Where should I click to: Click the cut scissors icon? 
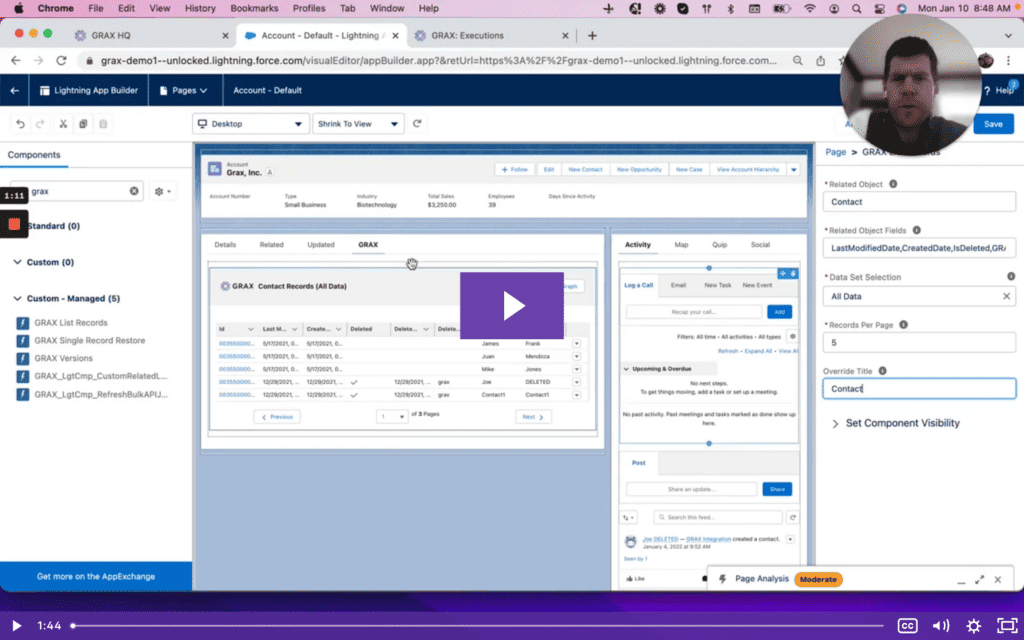pos(62,124)
